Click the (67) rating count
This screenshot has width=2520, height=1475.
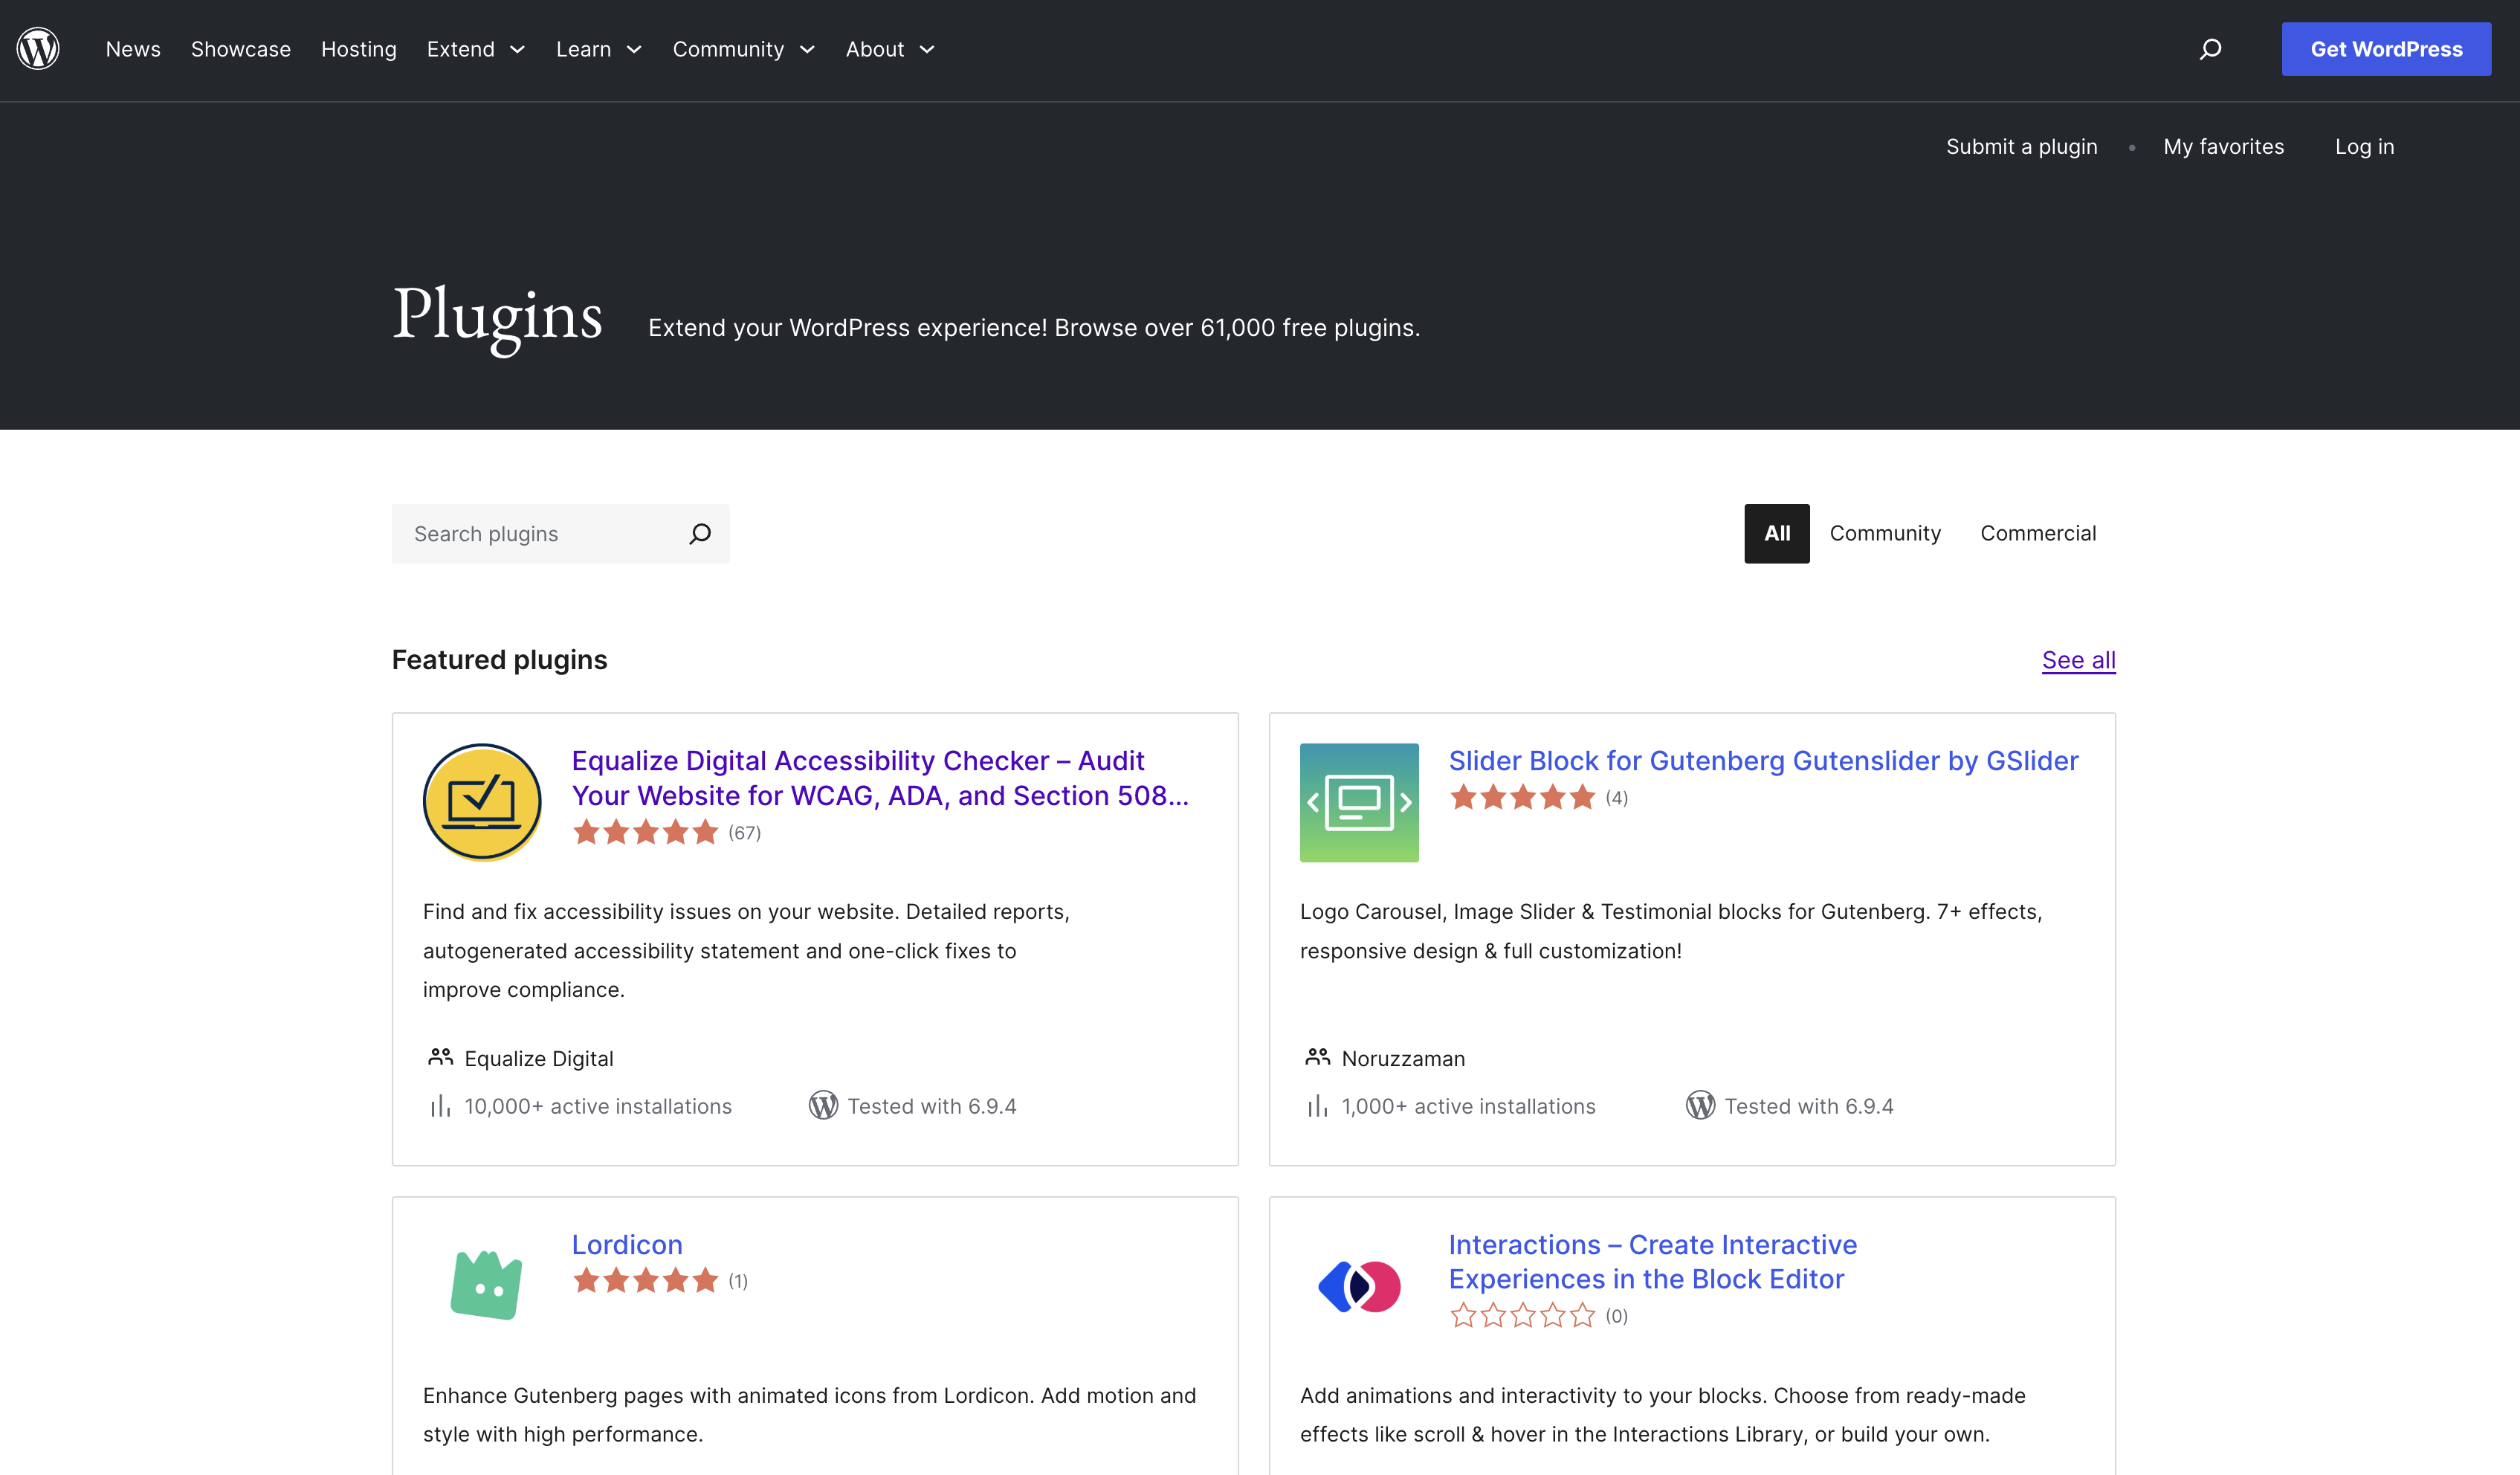pos(744,833)
